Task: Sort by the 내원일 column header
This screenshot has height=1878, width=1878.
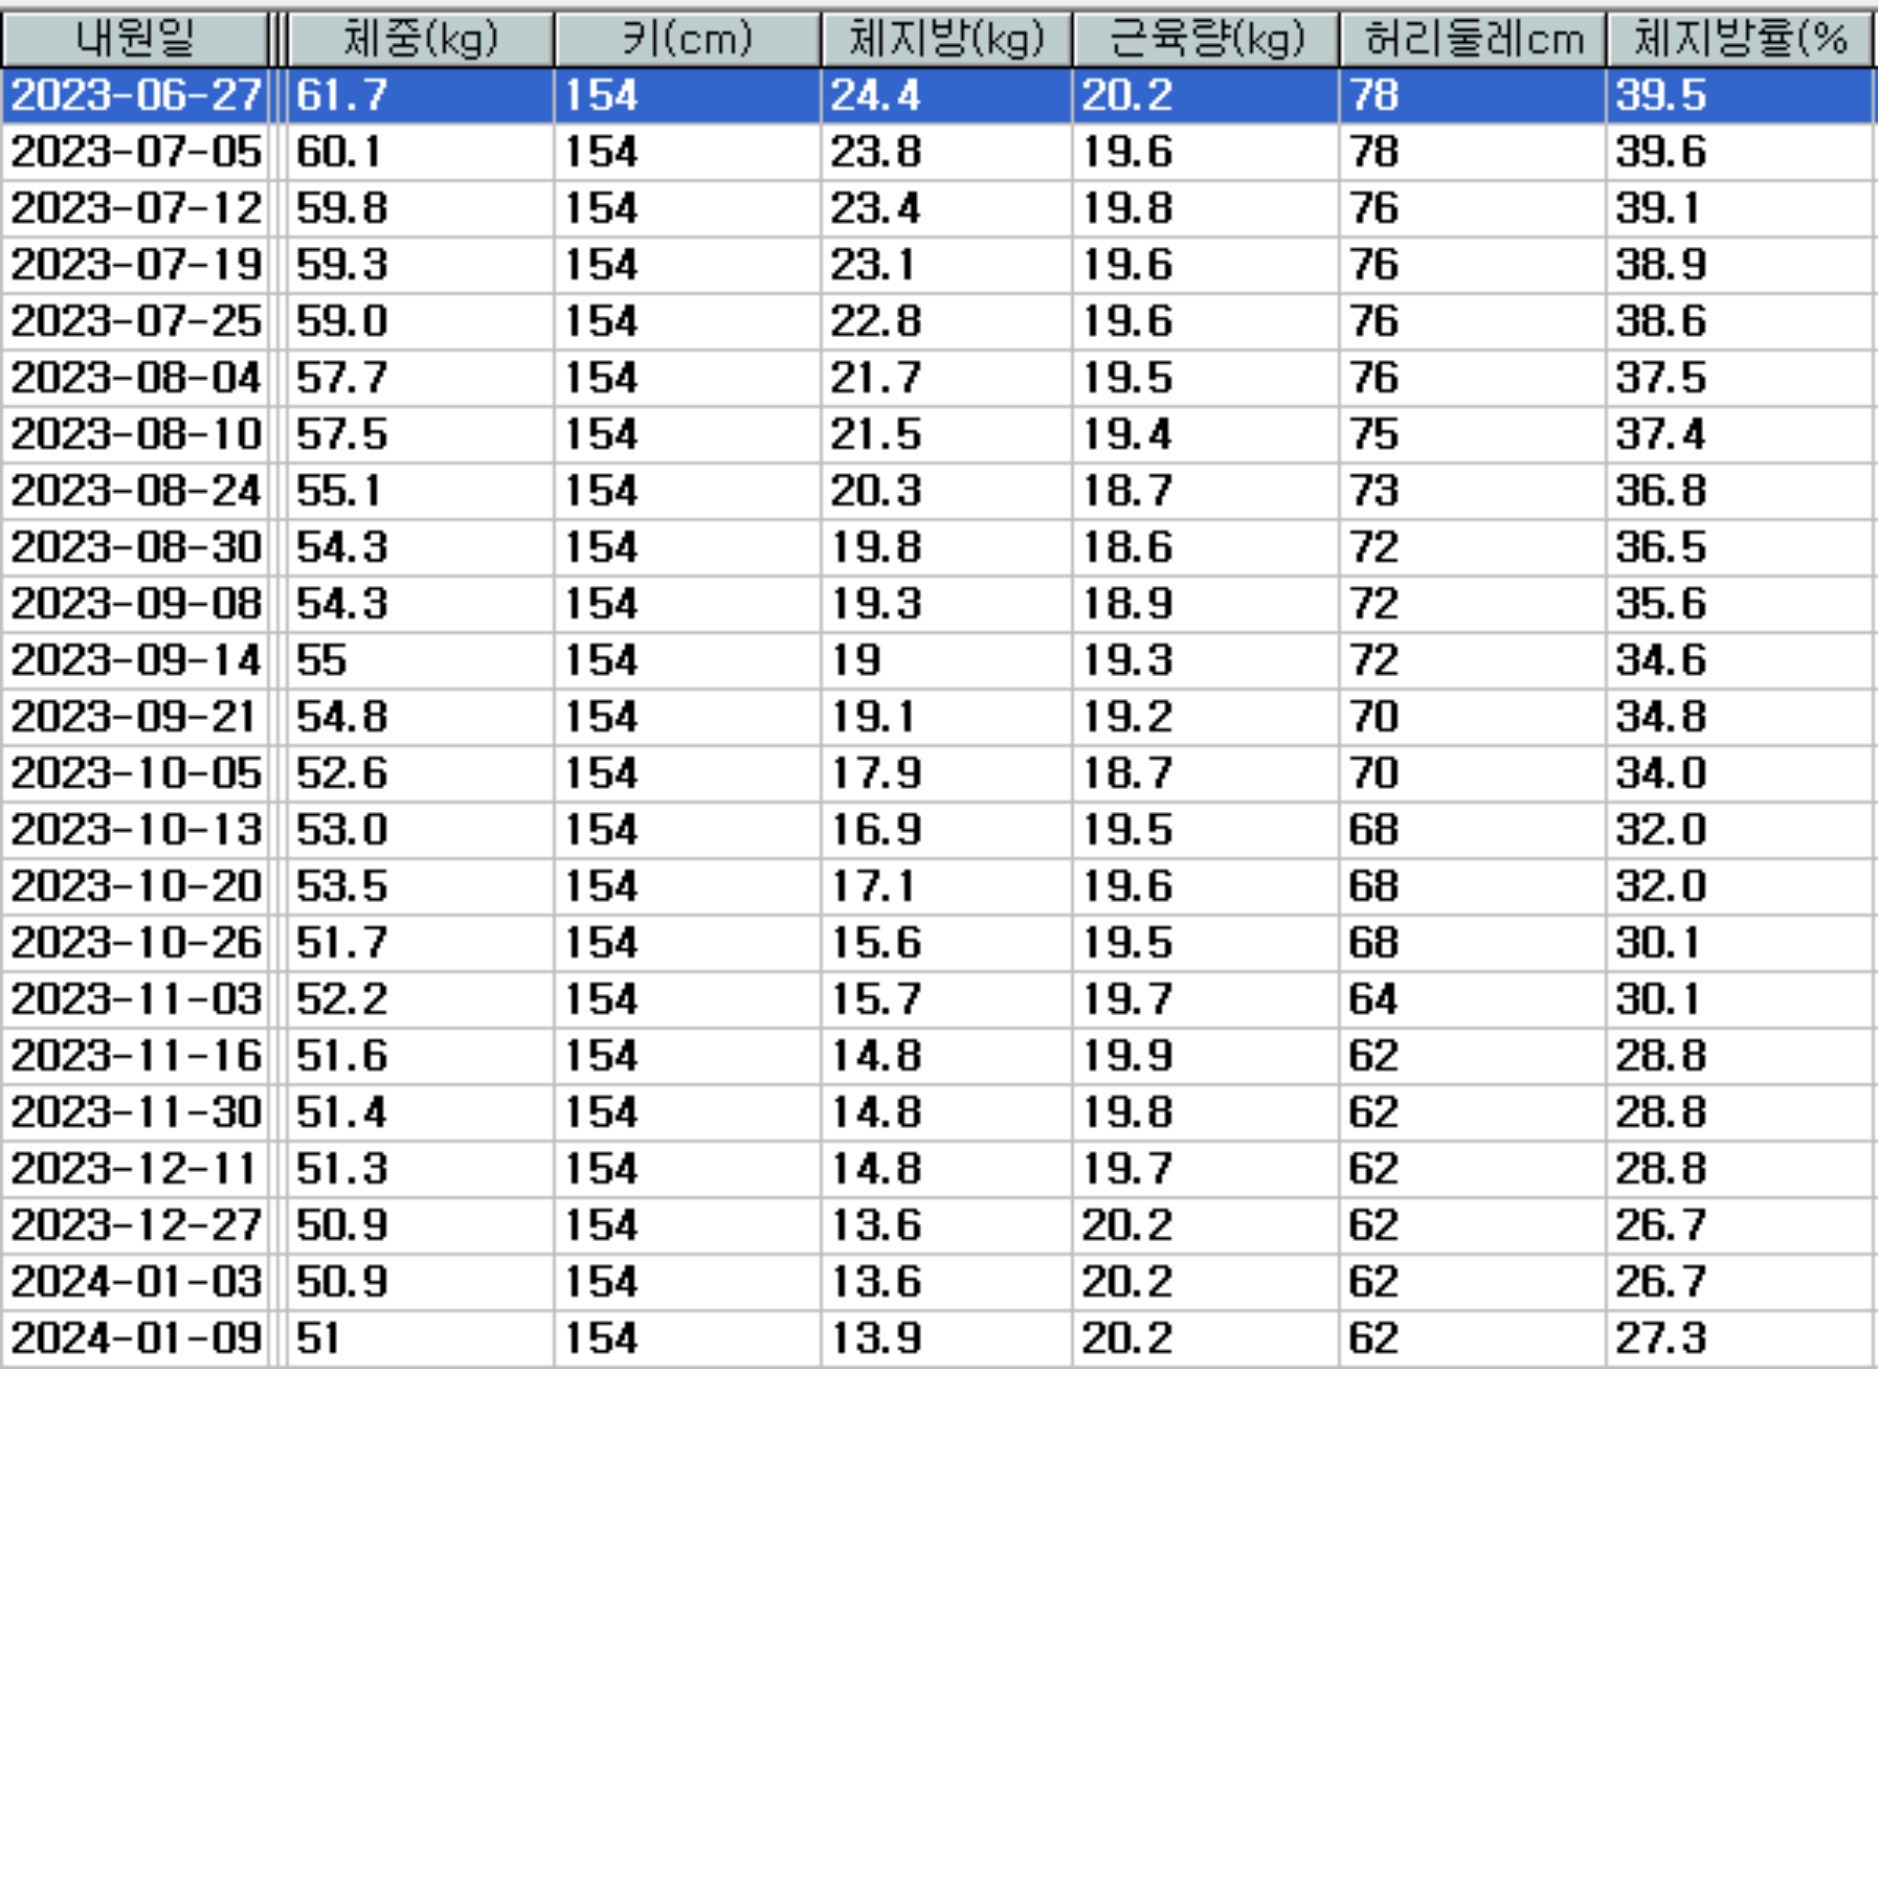Action: pyautogui.click(x=135, y=39)
